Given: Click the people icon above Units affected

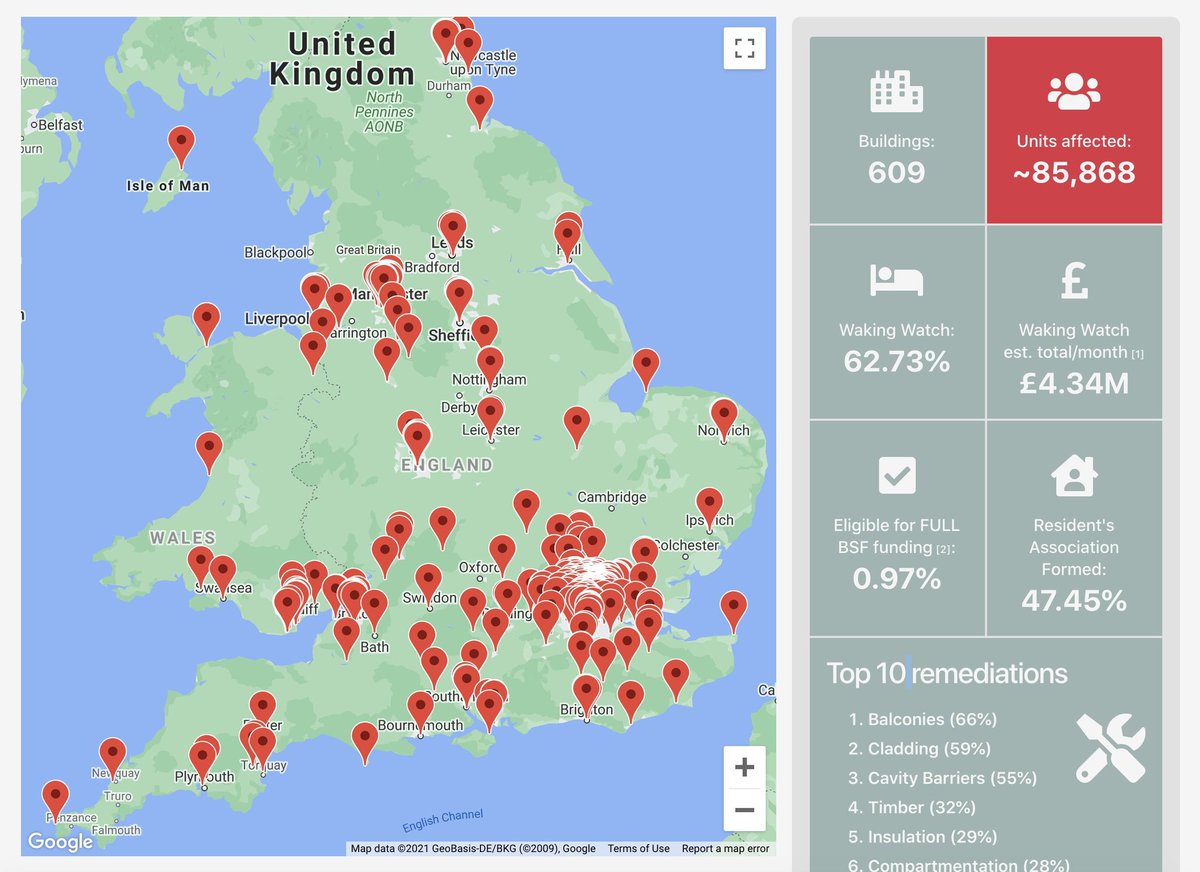Looking at the screenshot, I should tap(1074, 91).
